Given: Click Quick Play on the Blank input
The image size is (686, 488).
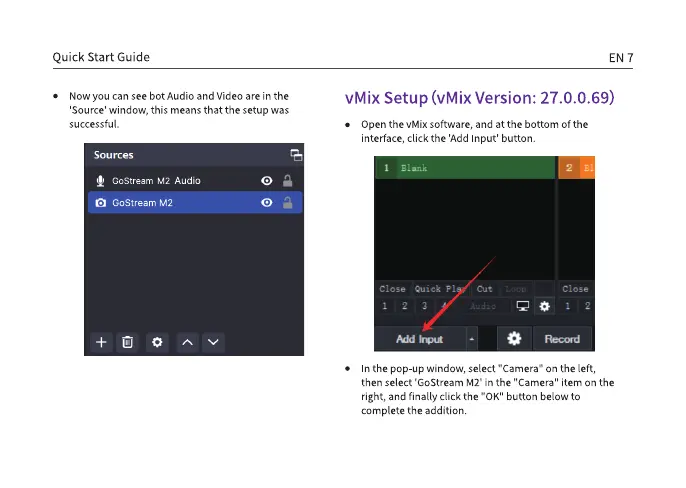Looking at the screenshot, I should click(x=441, y=289).
